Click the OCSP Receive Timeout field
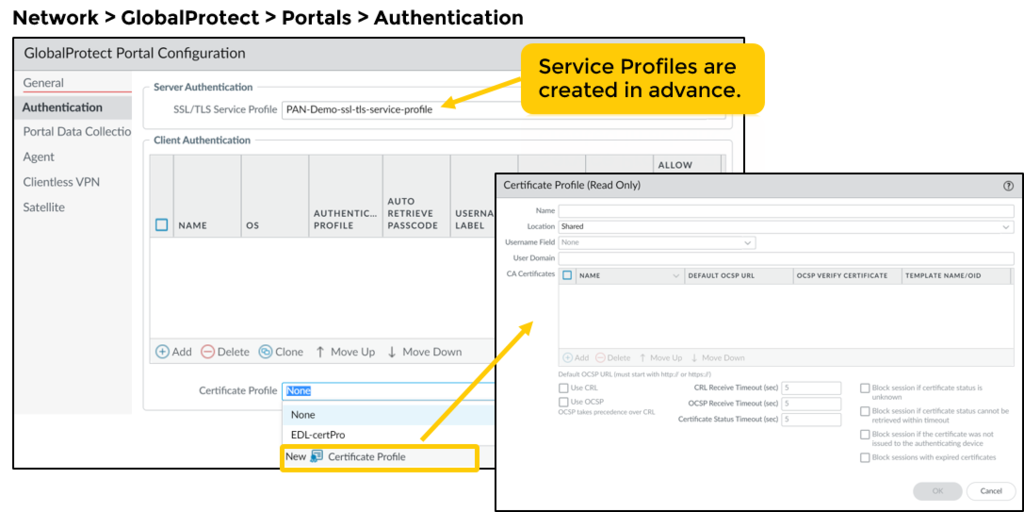Viewport: 1024px width, 512px height. click(810, 404)
